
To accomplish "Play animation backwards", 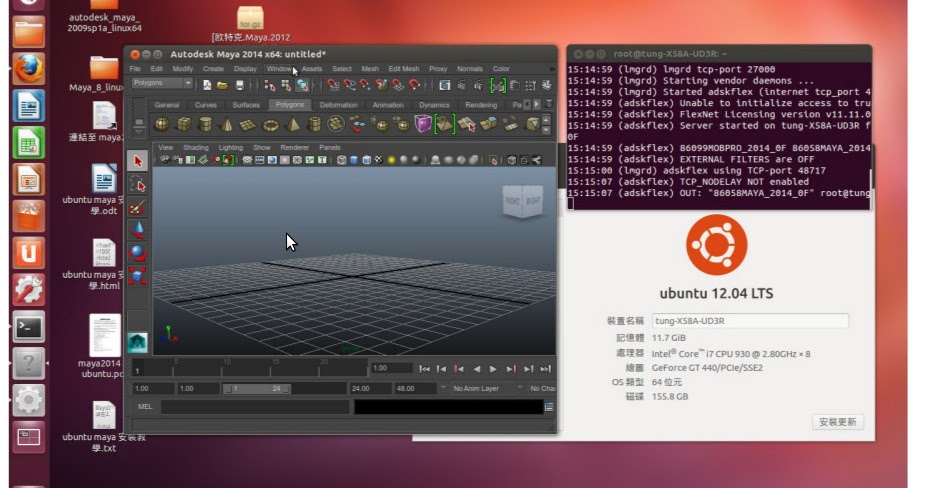I will pos(476,369).
